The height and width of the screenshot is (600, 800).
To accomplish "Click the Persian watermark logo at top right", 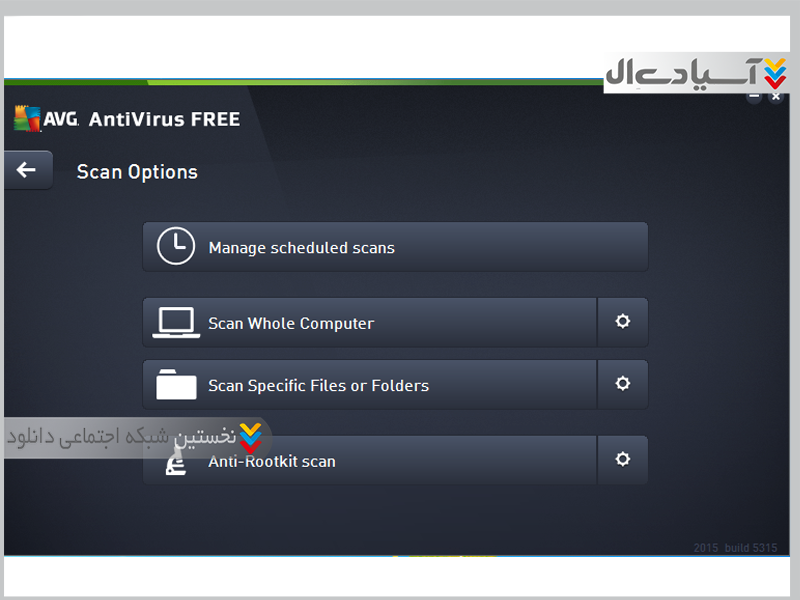I will coord(696,72).
